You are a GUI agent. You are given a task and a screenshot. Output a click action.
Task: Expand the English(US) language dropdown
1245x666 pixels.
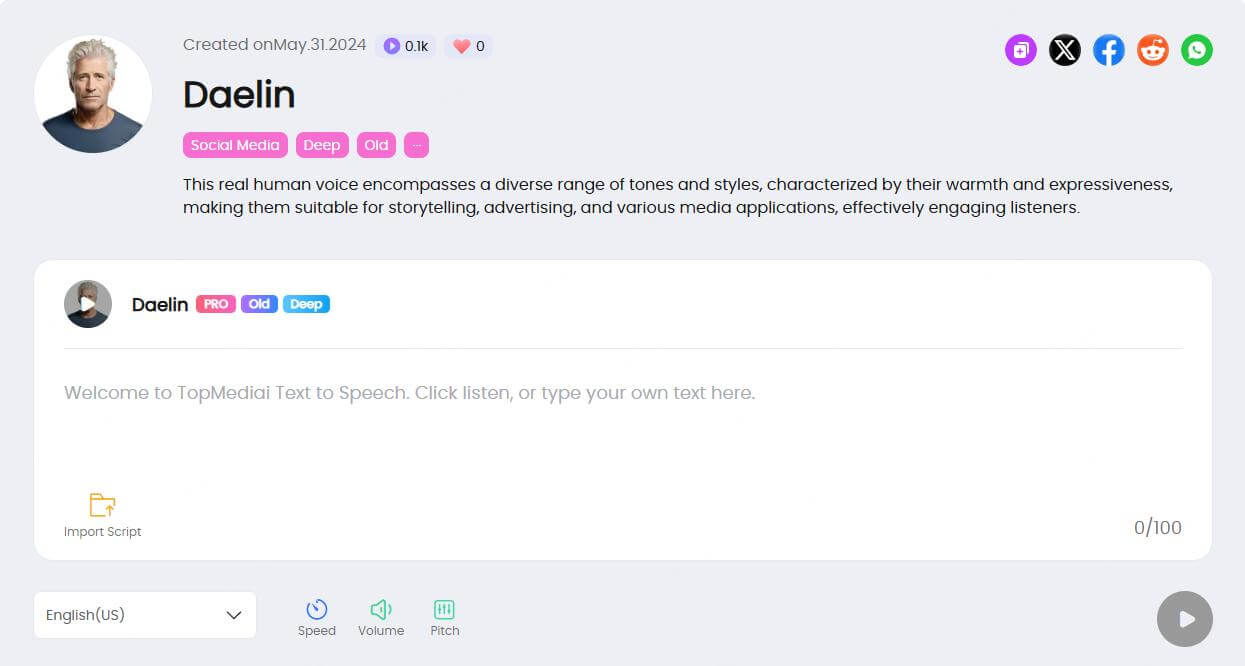tap(145, 615)
